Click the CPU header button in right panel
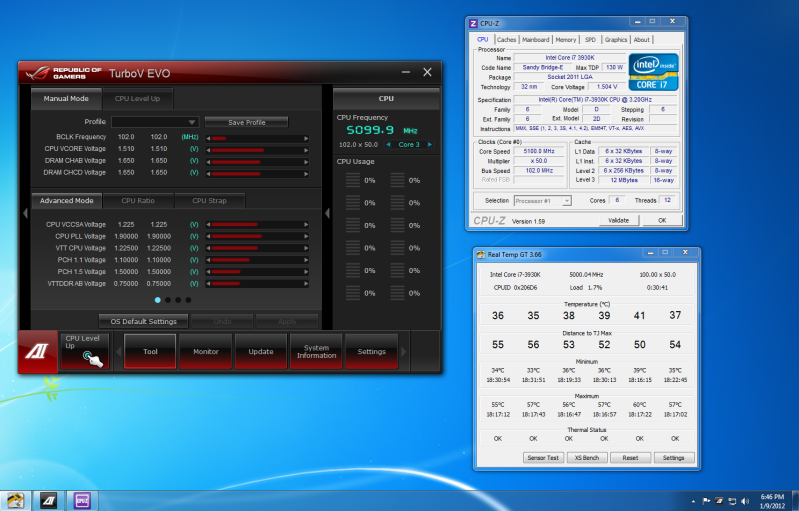 click(386, 99)
